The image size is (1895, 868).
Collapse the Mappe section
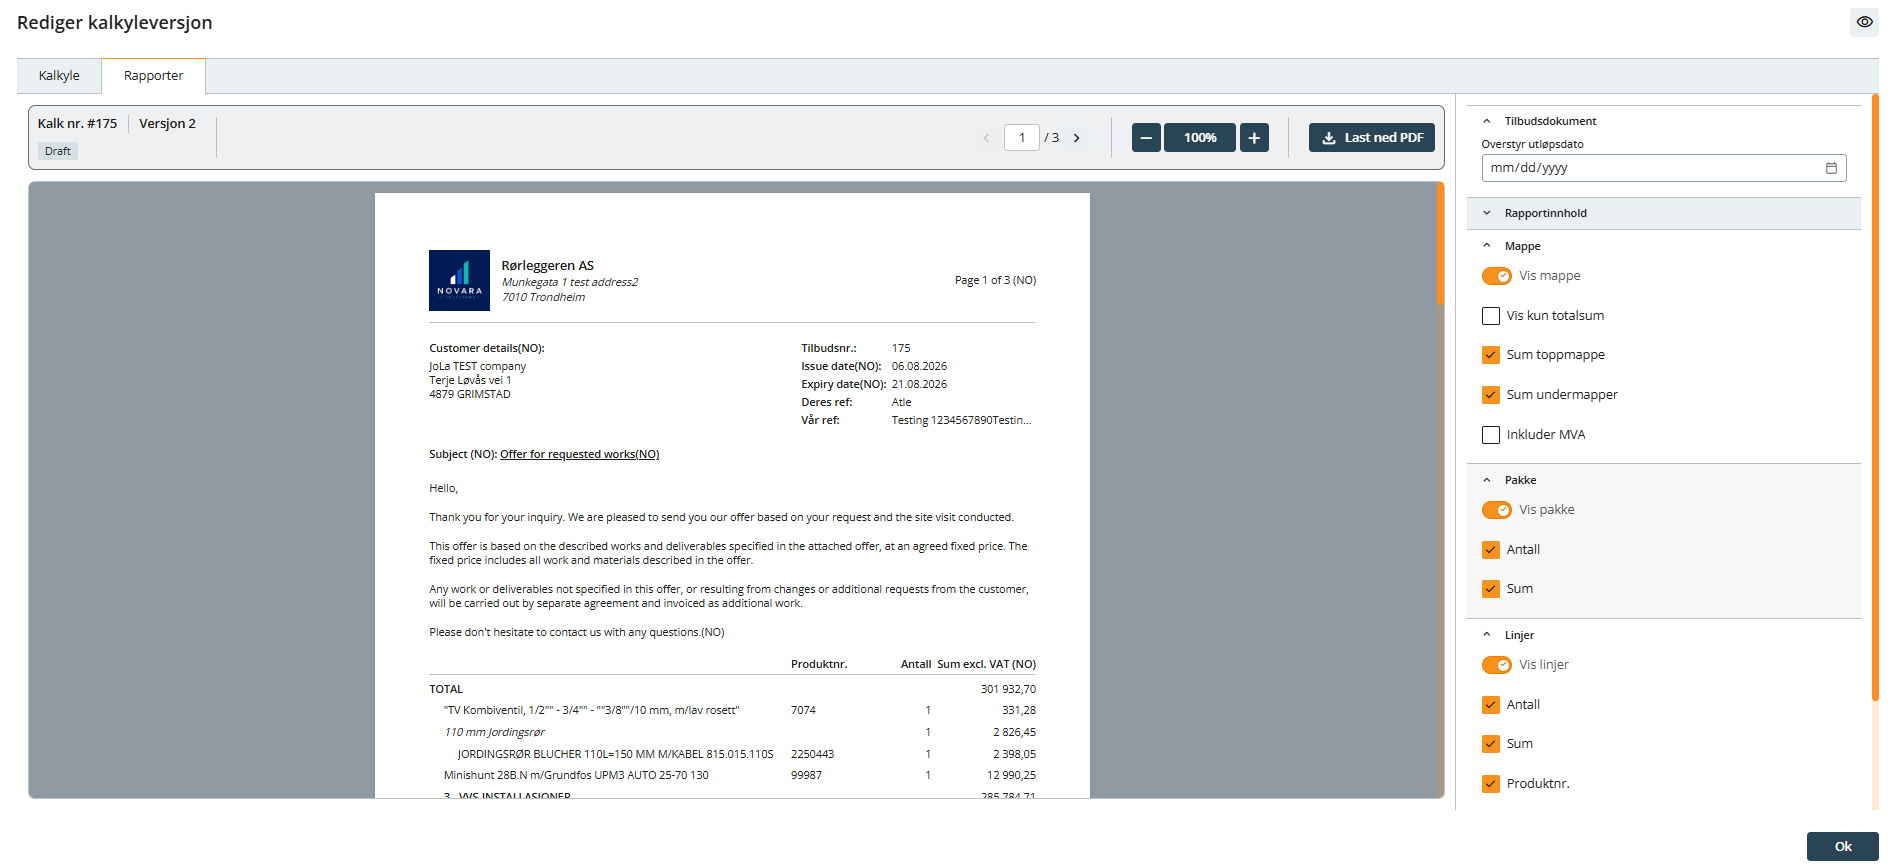click(1487, 246)
